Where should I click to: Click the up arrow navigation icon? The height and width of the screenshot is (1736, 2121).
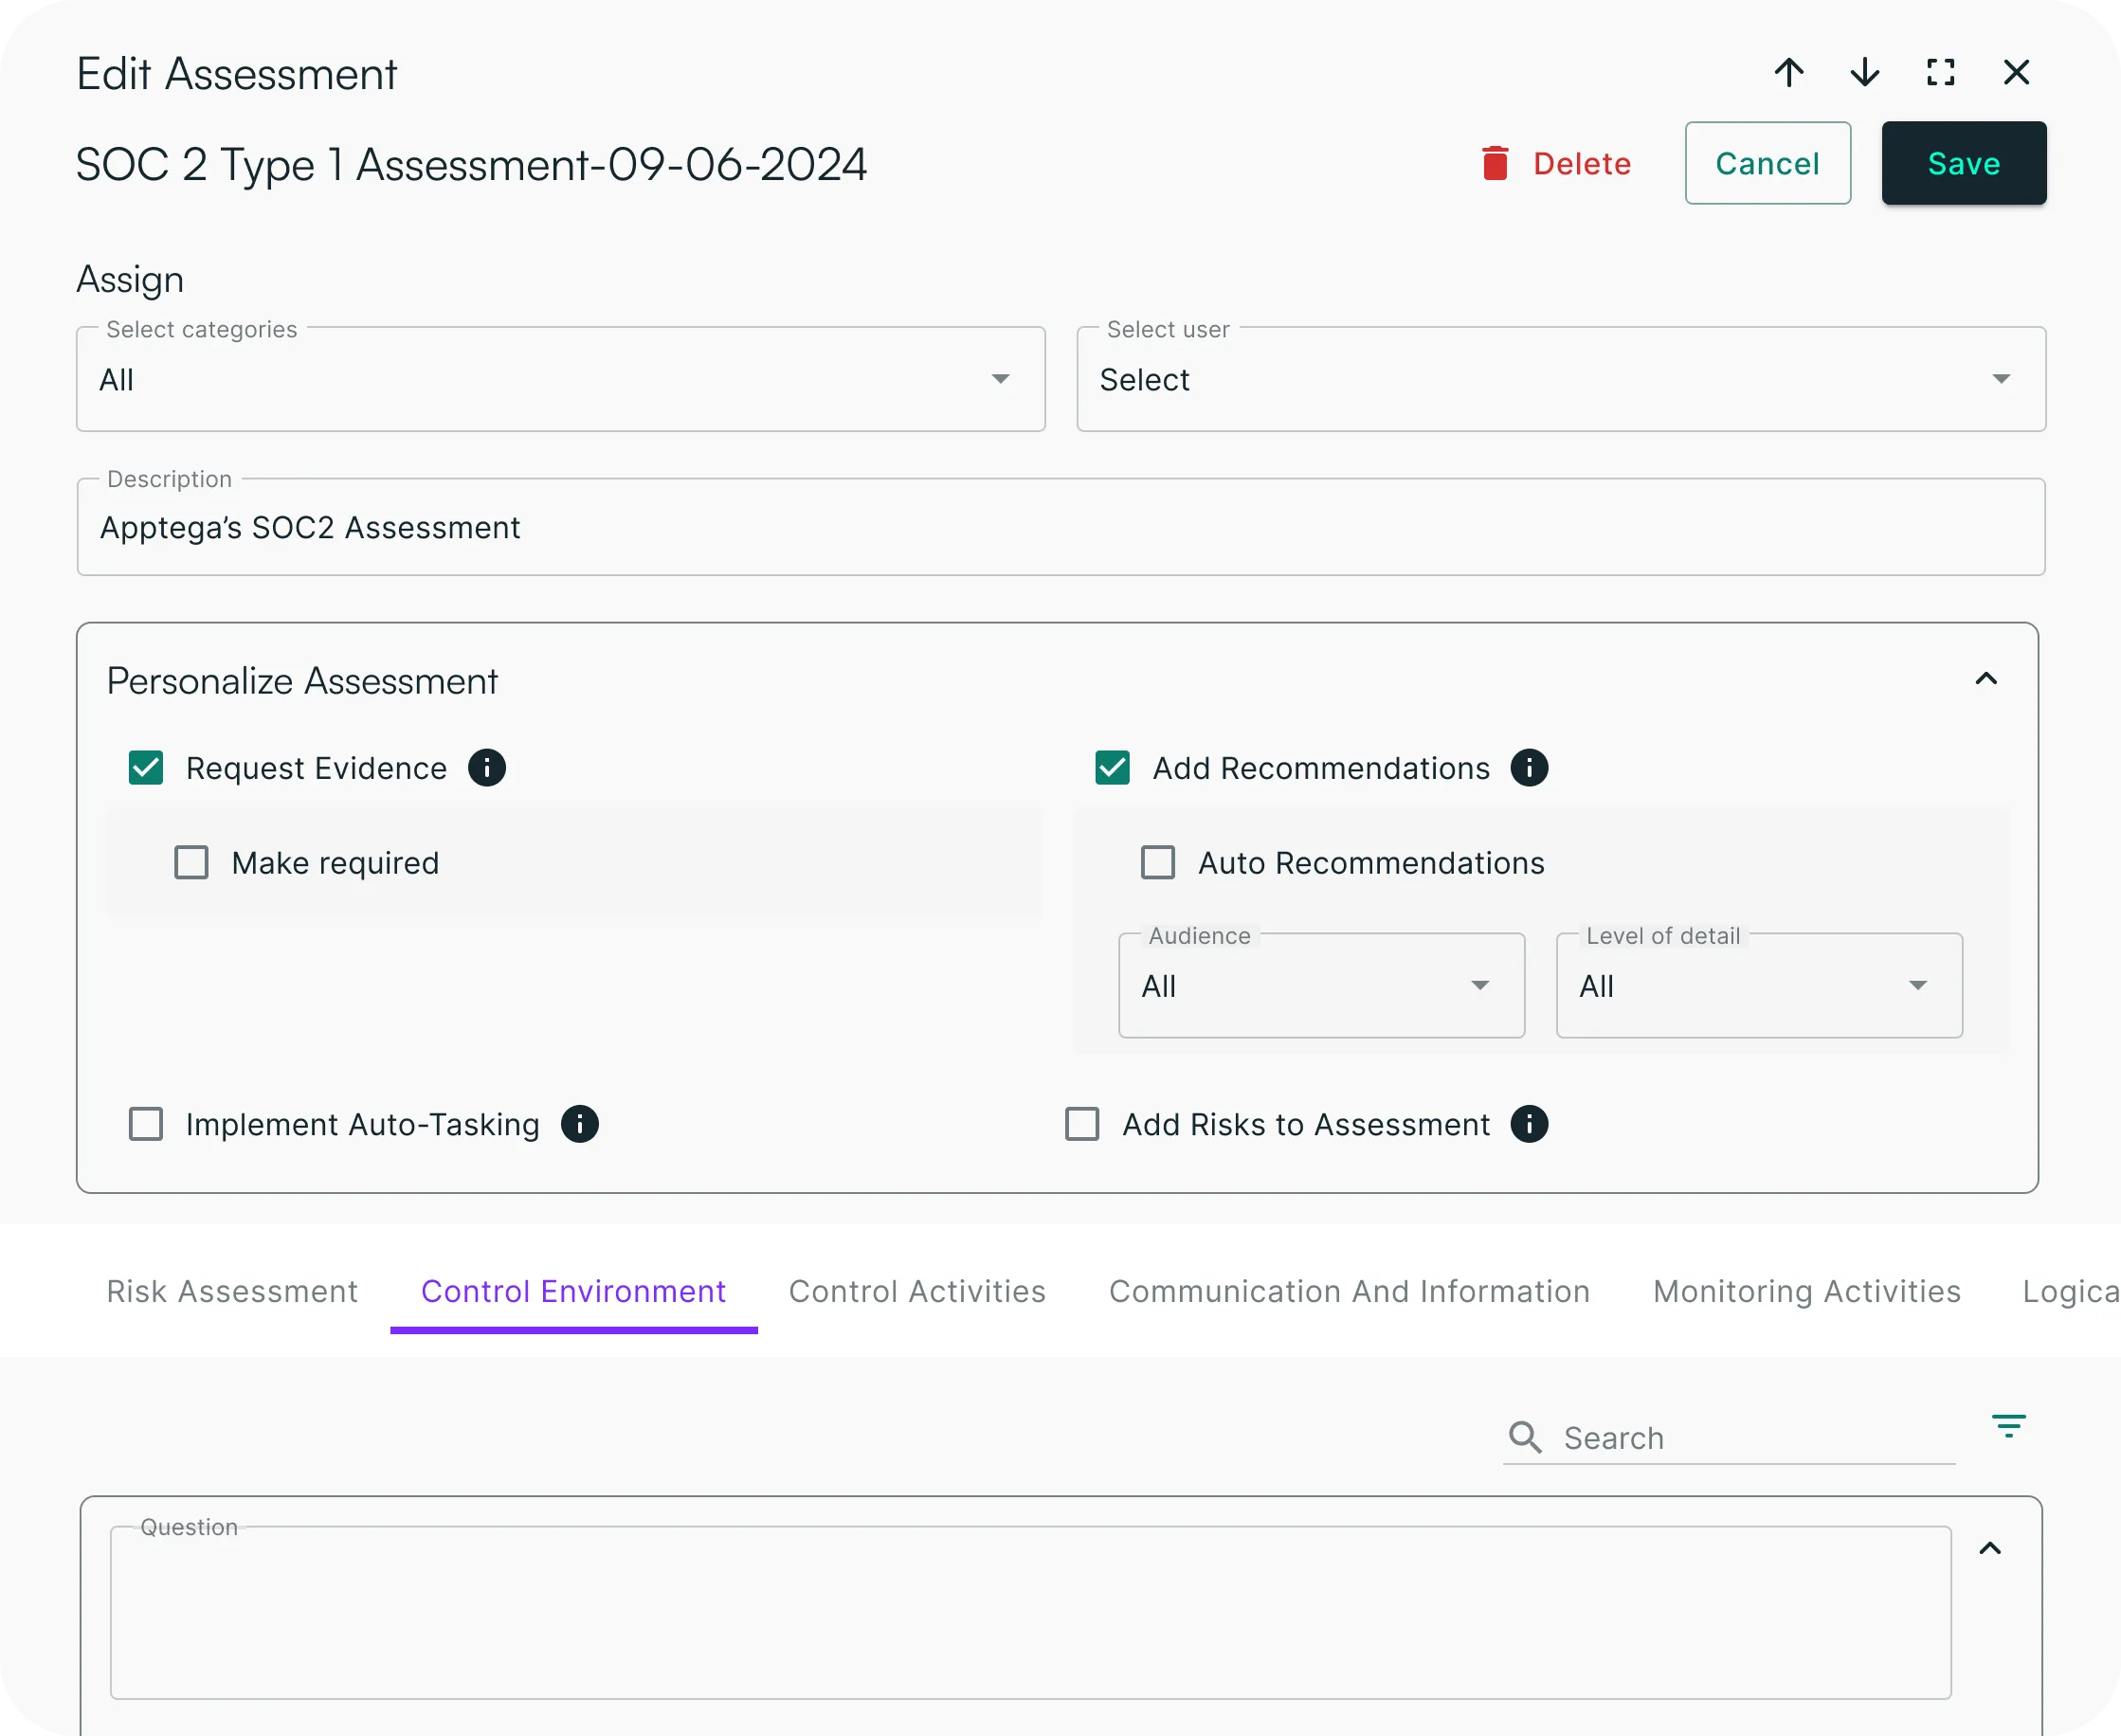pyautogui.click(x=1789, y=72)
